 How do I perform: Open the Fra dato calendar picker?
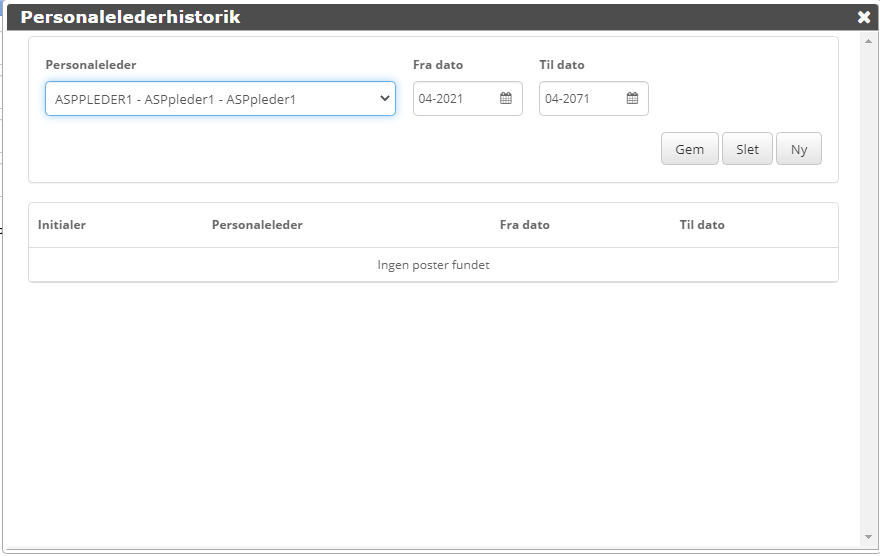(506, 98)
